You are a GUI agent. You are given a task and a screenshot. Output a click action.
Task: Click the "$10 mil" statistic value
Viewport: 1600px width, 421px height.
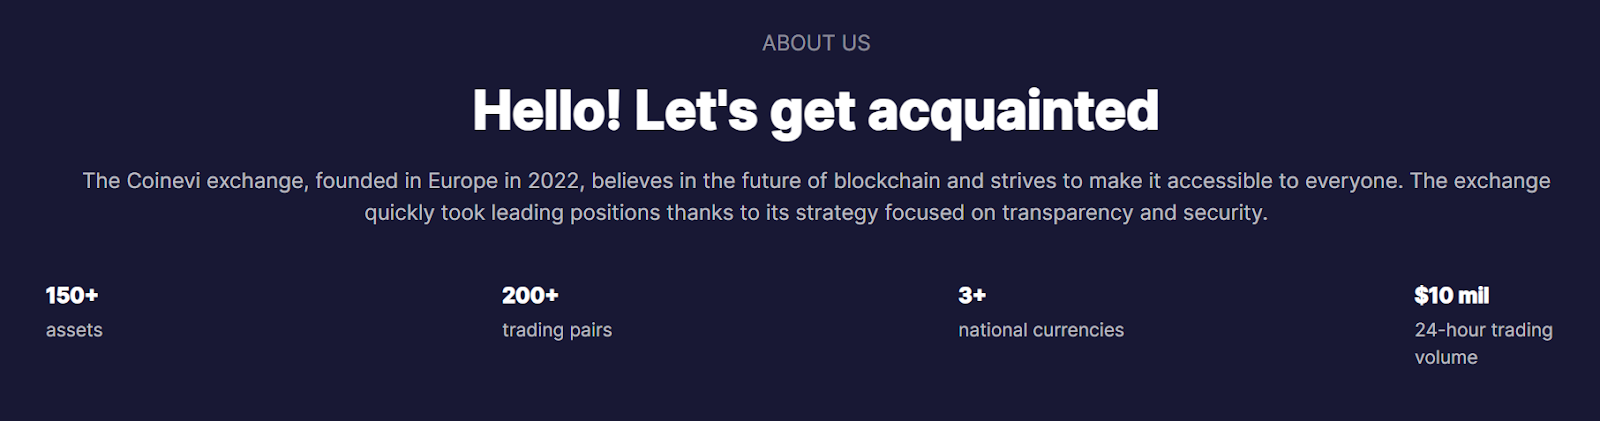pyautogui.click(x=1451, y=296)
